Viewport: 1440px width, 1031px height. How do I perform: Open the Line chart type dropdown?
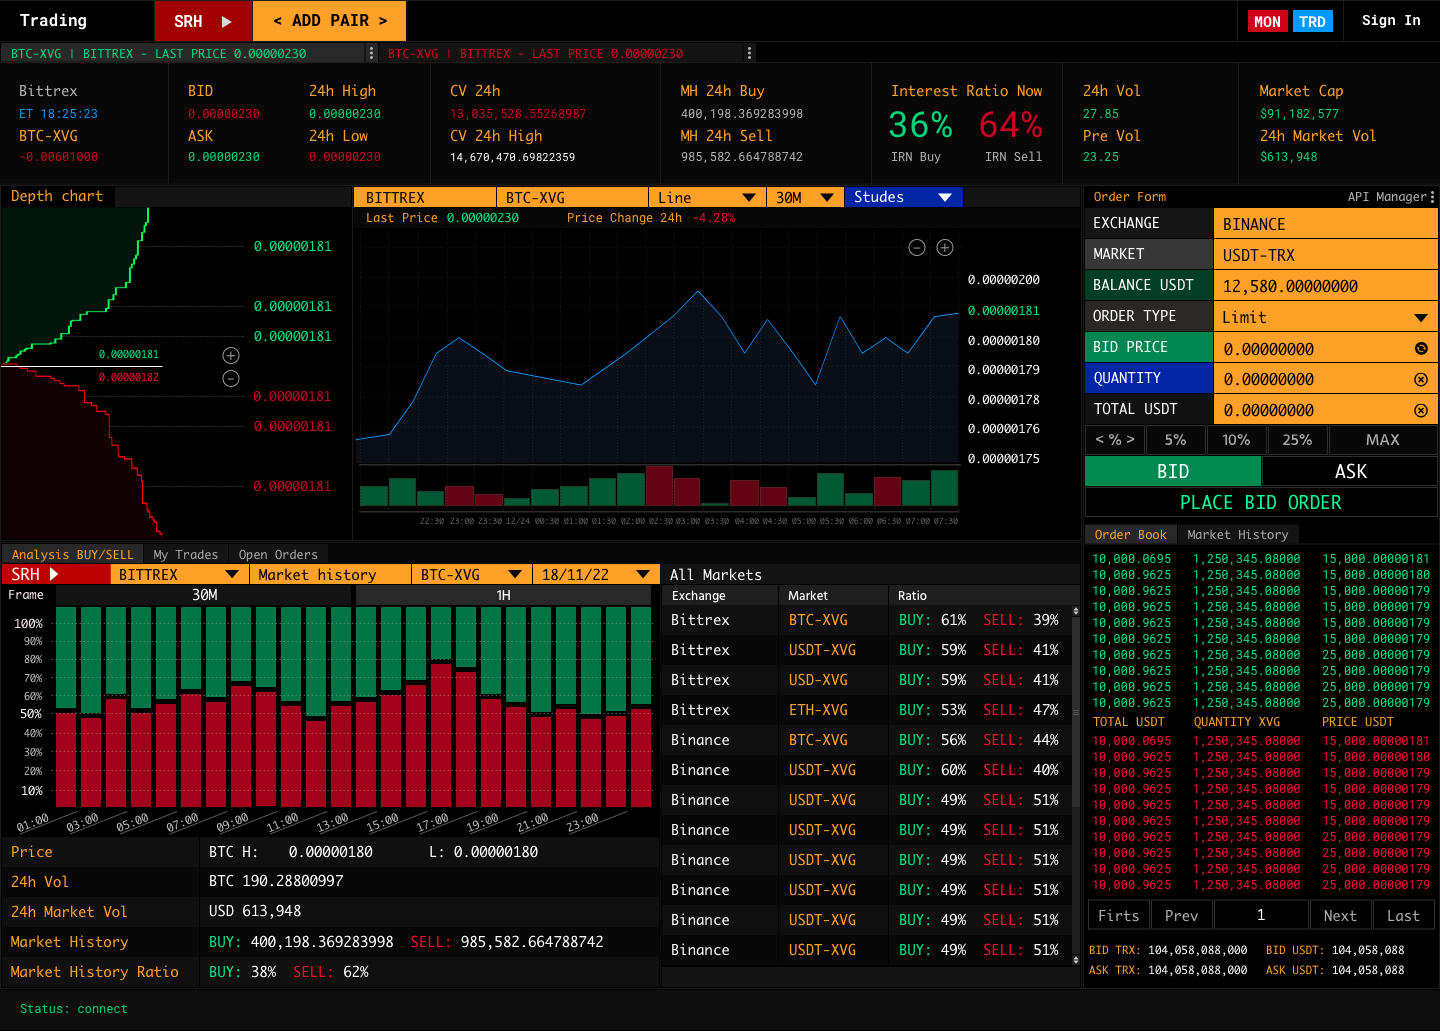click(x=706, y=197)
